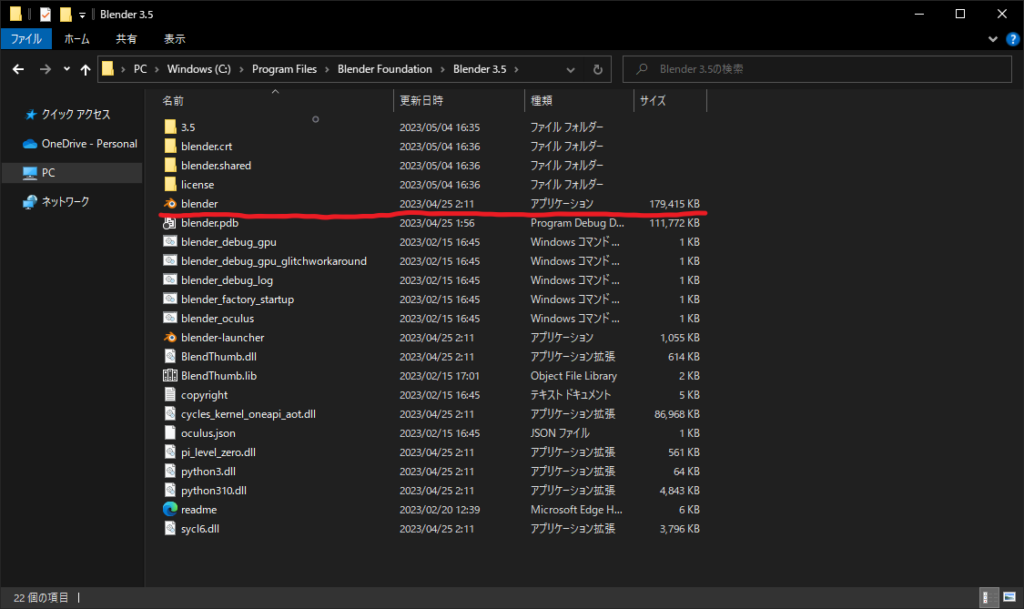This screenshot has height=609, width=1024.
Task: Click the copyright text document icon
Action: pos(170,394)
